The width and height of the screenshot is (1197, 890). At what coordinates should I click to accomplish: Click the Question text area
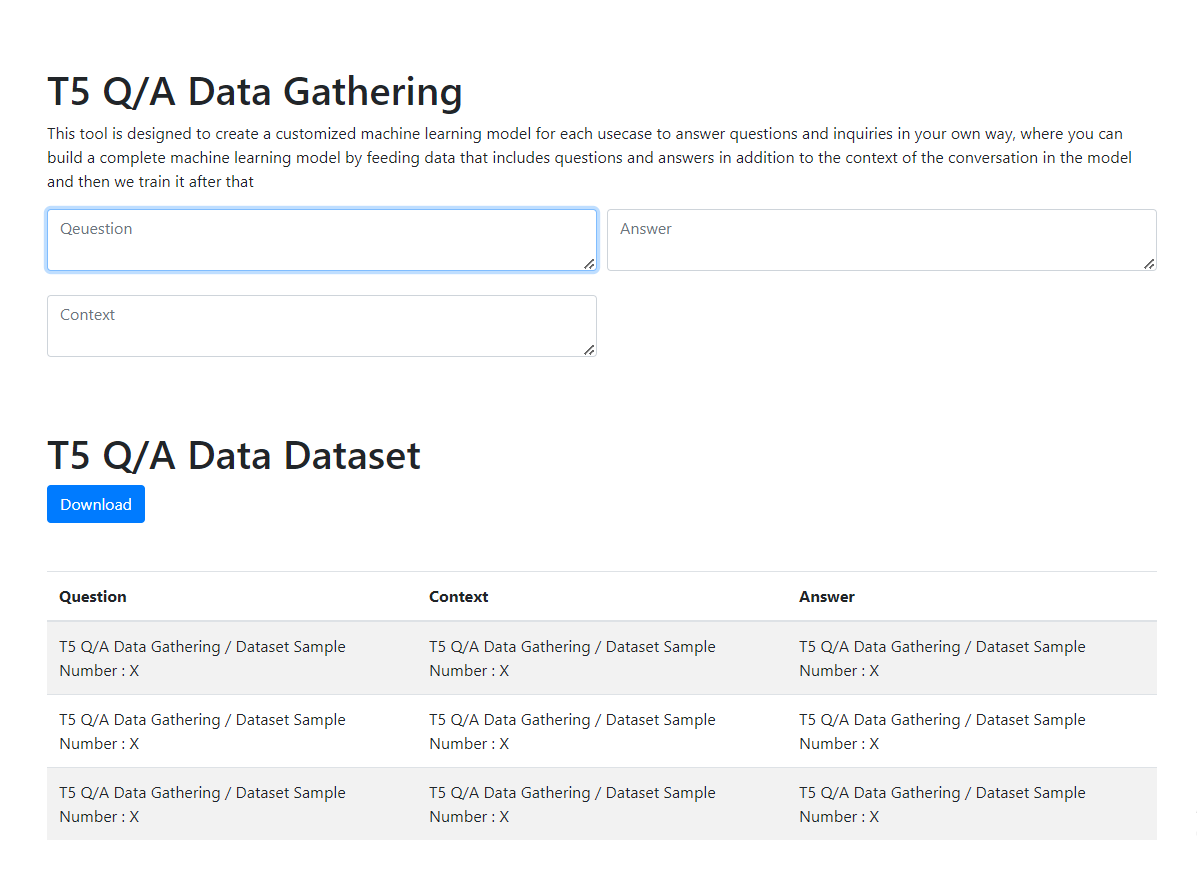321,240
